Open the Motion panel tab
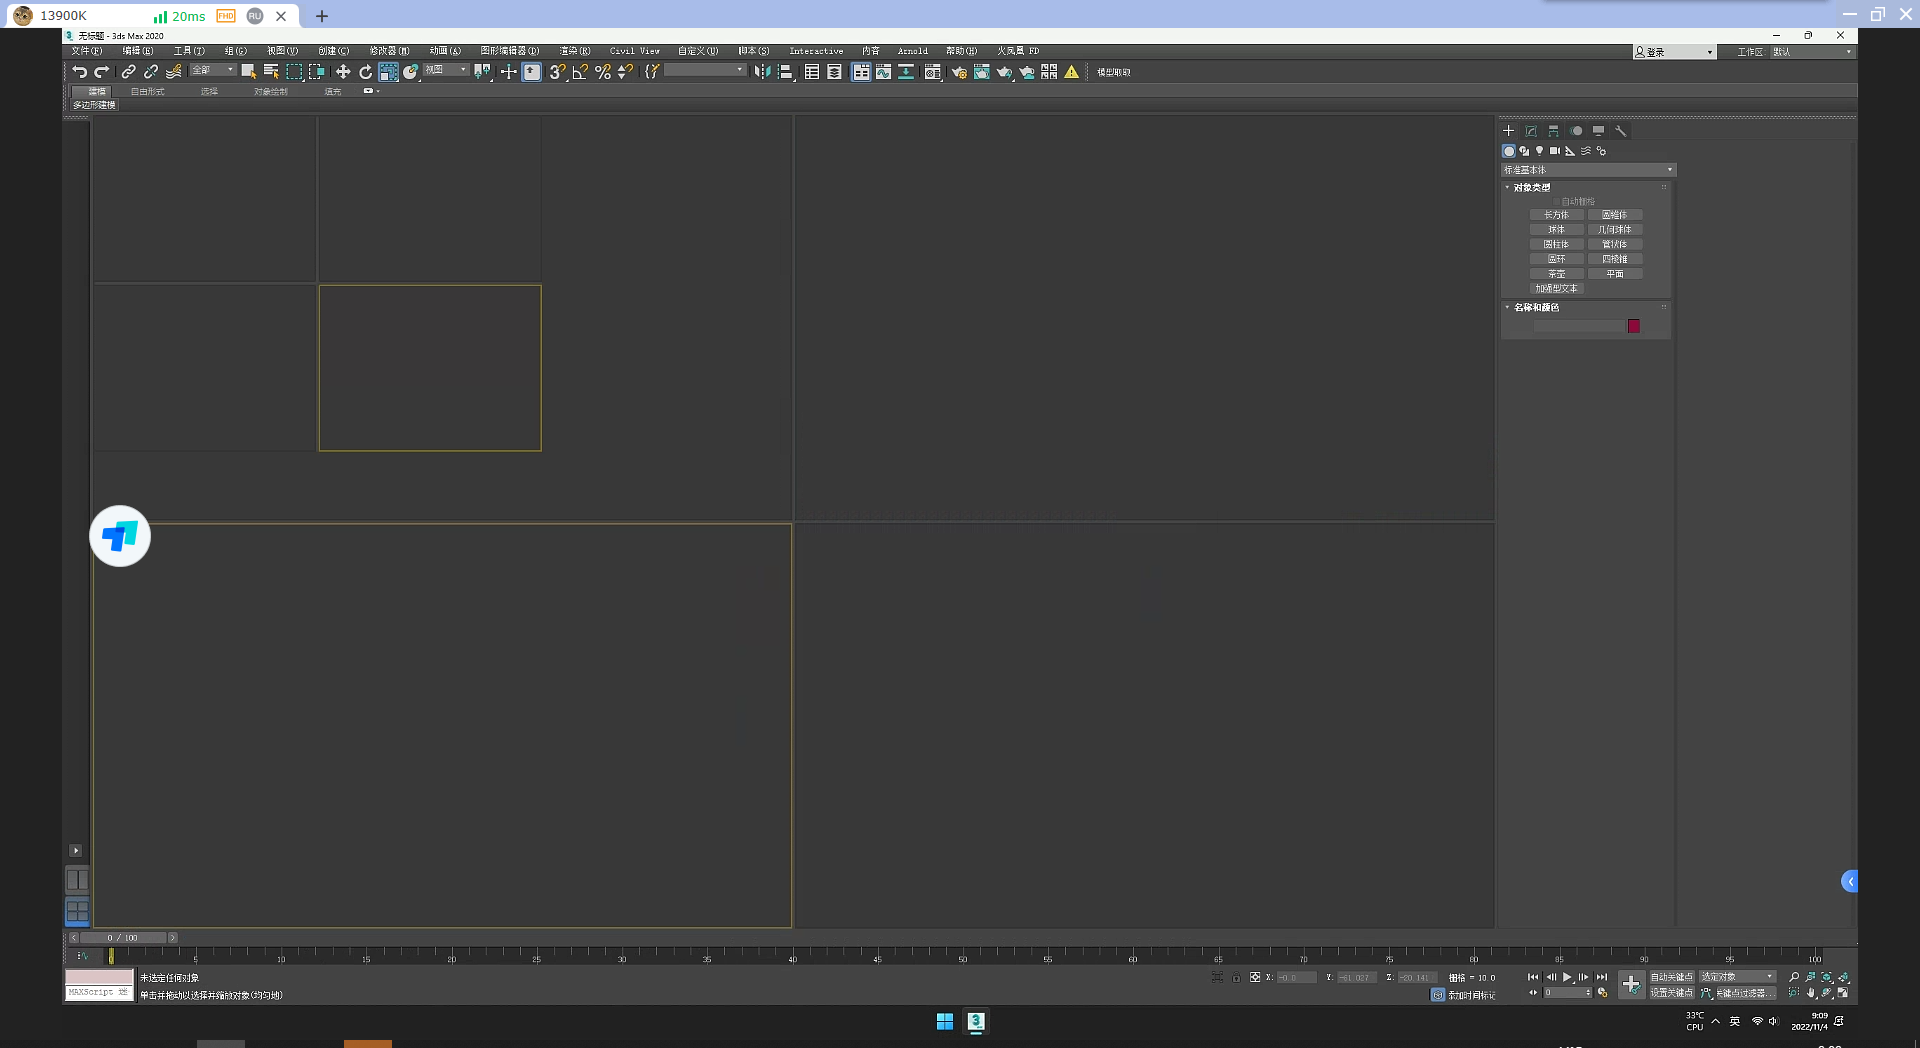The width and height of the screenshot is (1920, 1048). [1576, 131]
